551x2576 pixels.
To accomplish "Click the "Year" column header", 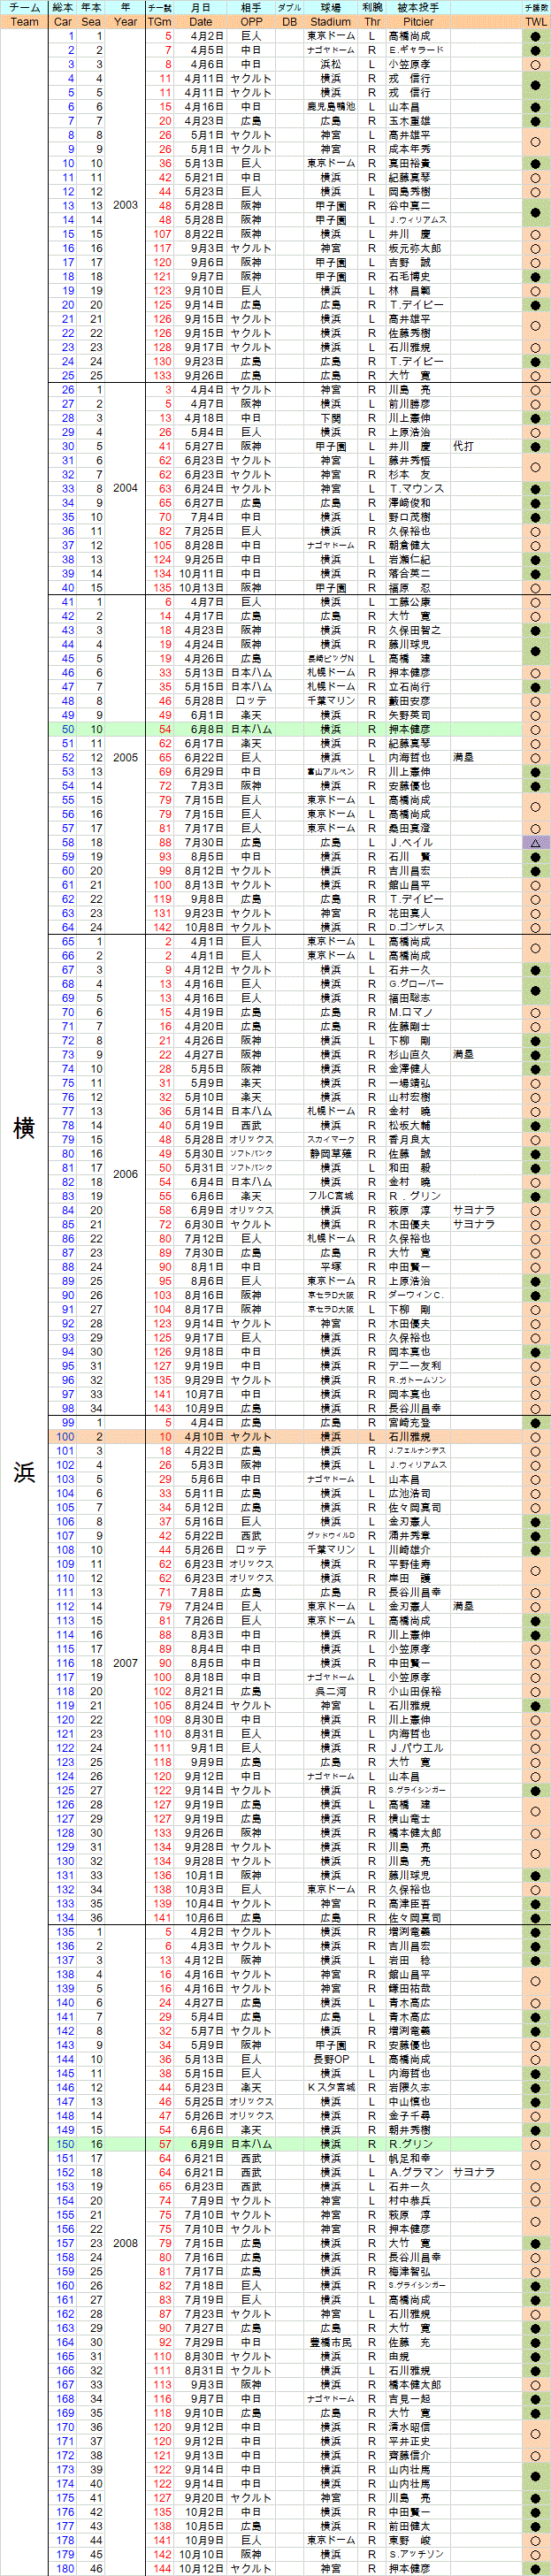I will pyautogui.click(x=125, y=22).
